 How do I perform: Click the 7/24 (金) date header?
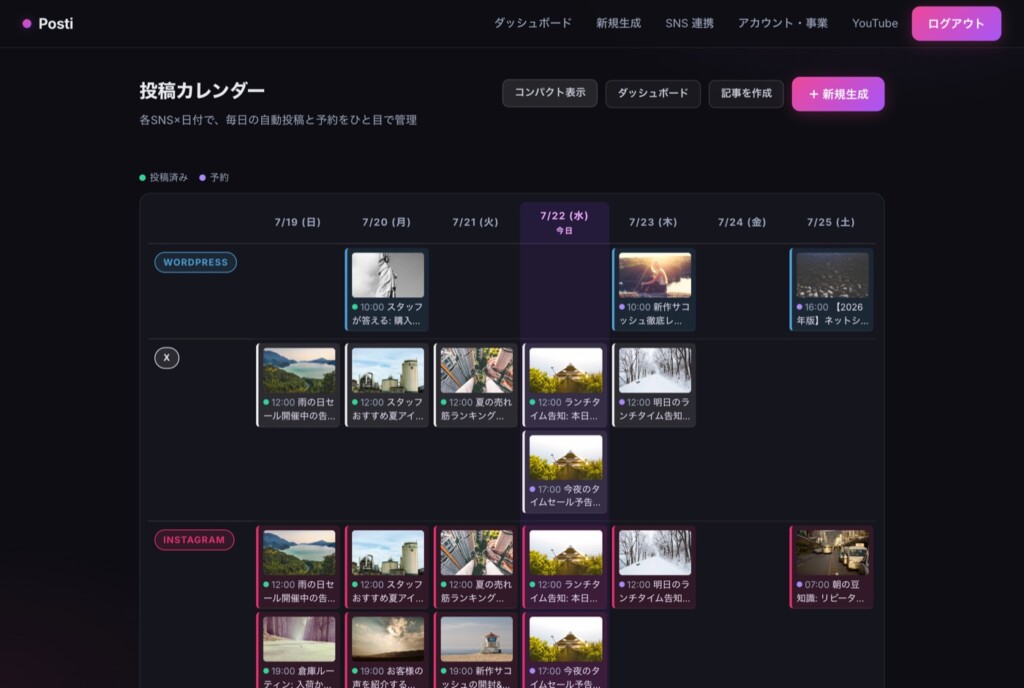pos(742,222)
